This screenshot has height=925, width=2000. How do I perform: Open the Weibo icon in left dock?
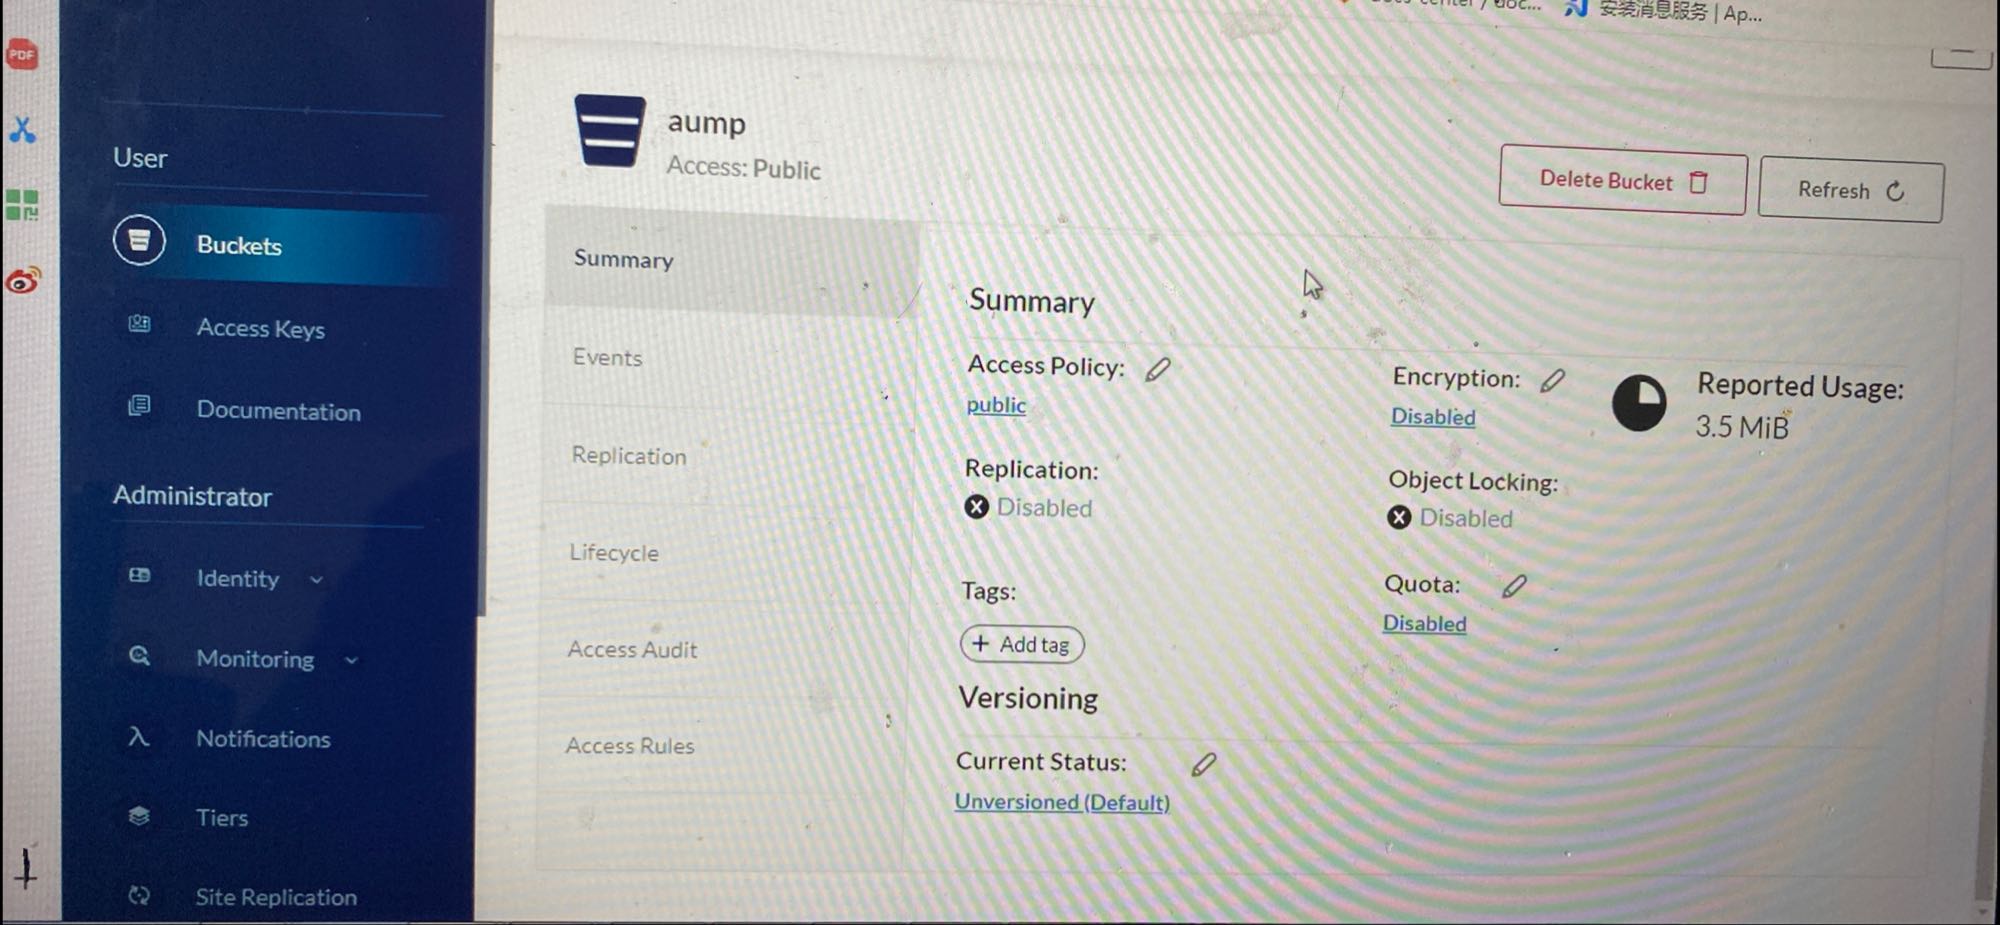(x=23, y=281)
